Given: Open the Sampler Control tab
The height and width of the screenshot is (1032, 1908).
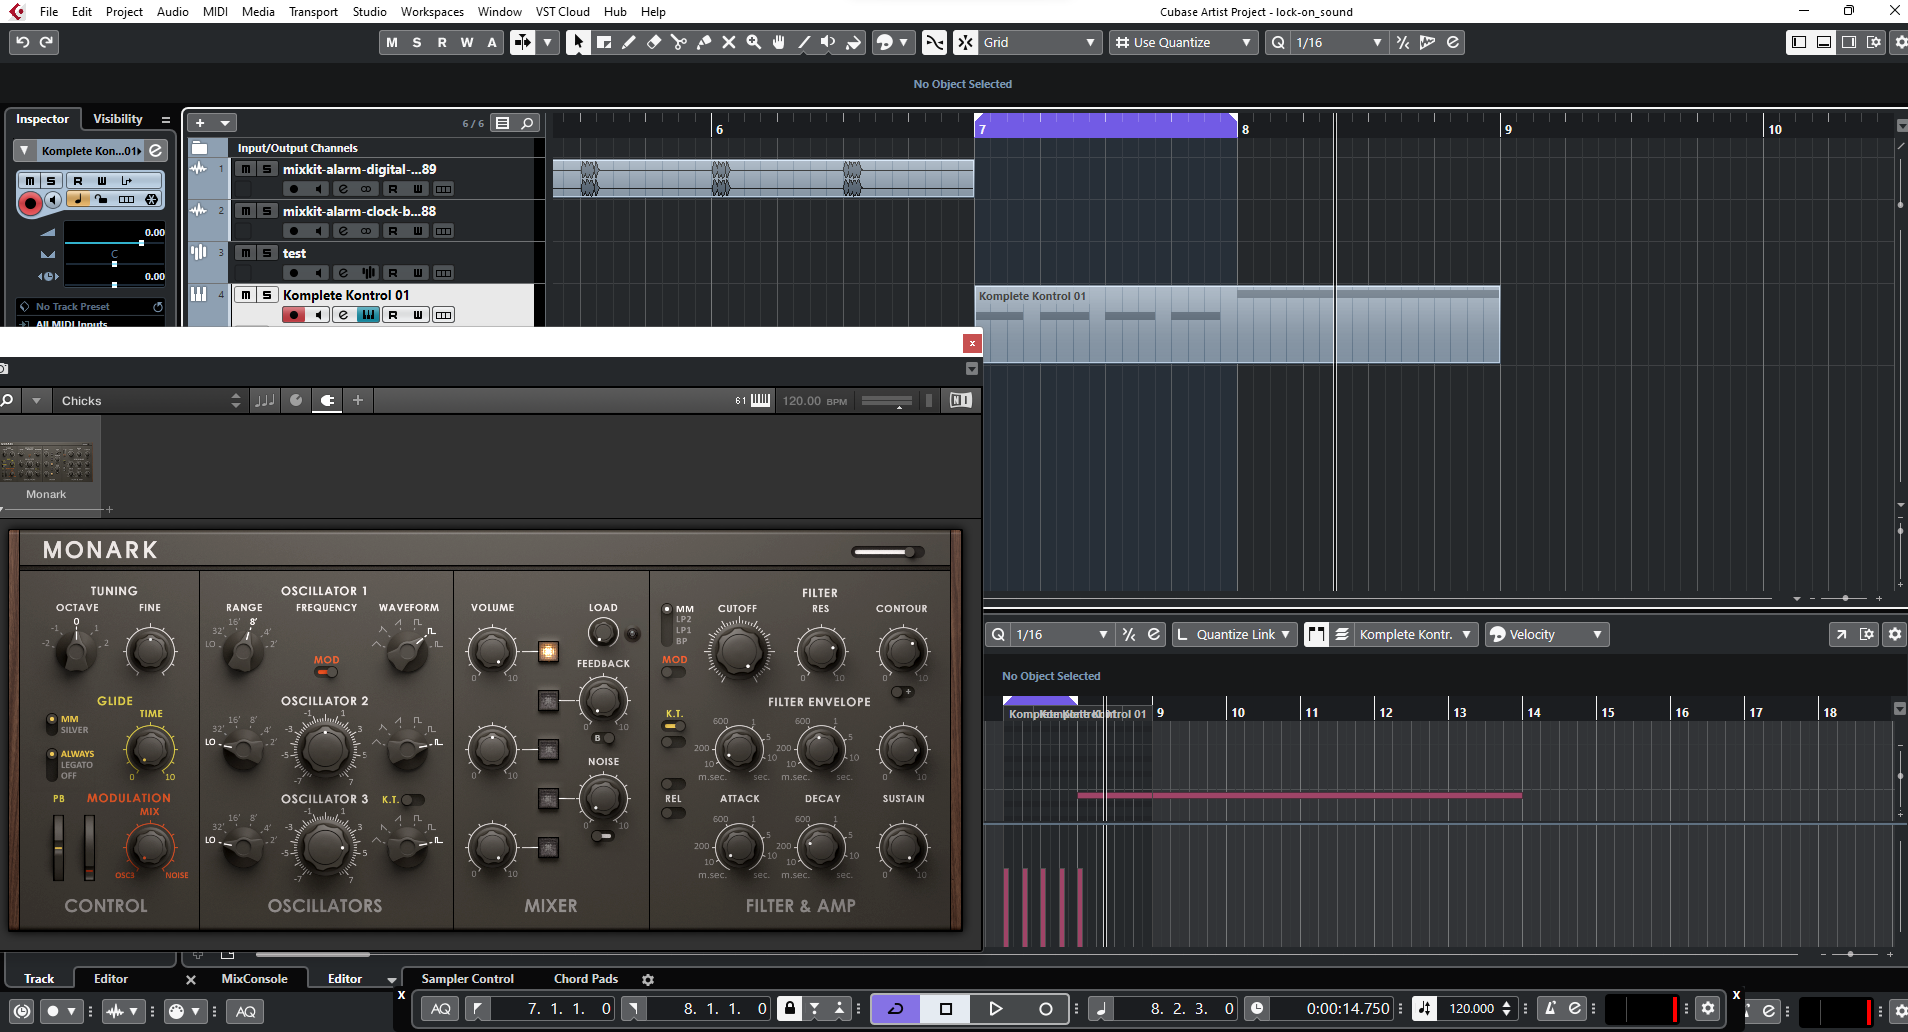Looking at the screenshot, I should click(x=467, y=979).
